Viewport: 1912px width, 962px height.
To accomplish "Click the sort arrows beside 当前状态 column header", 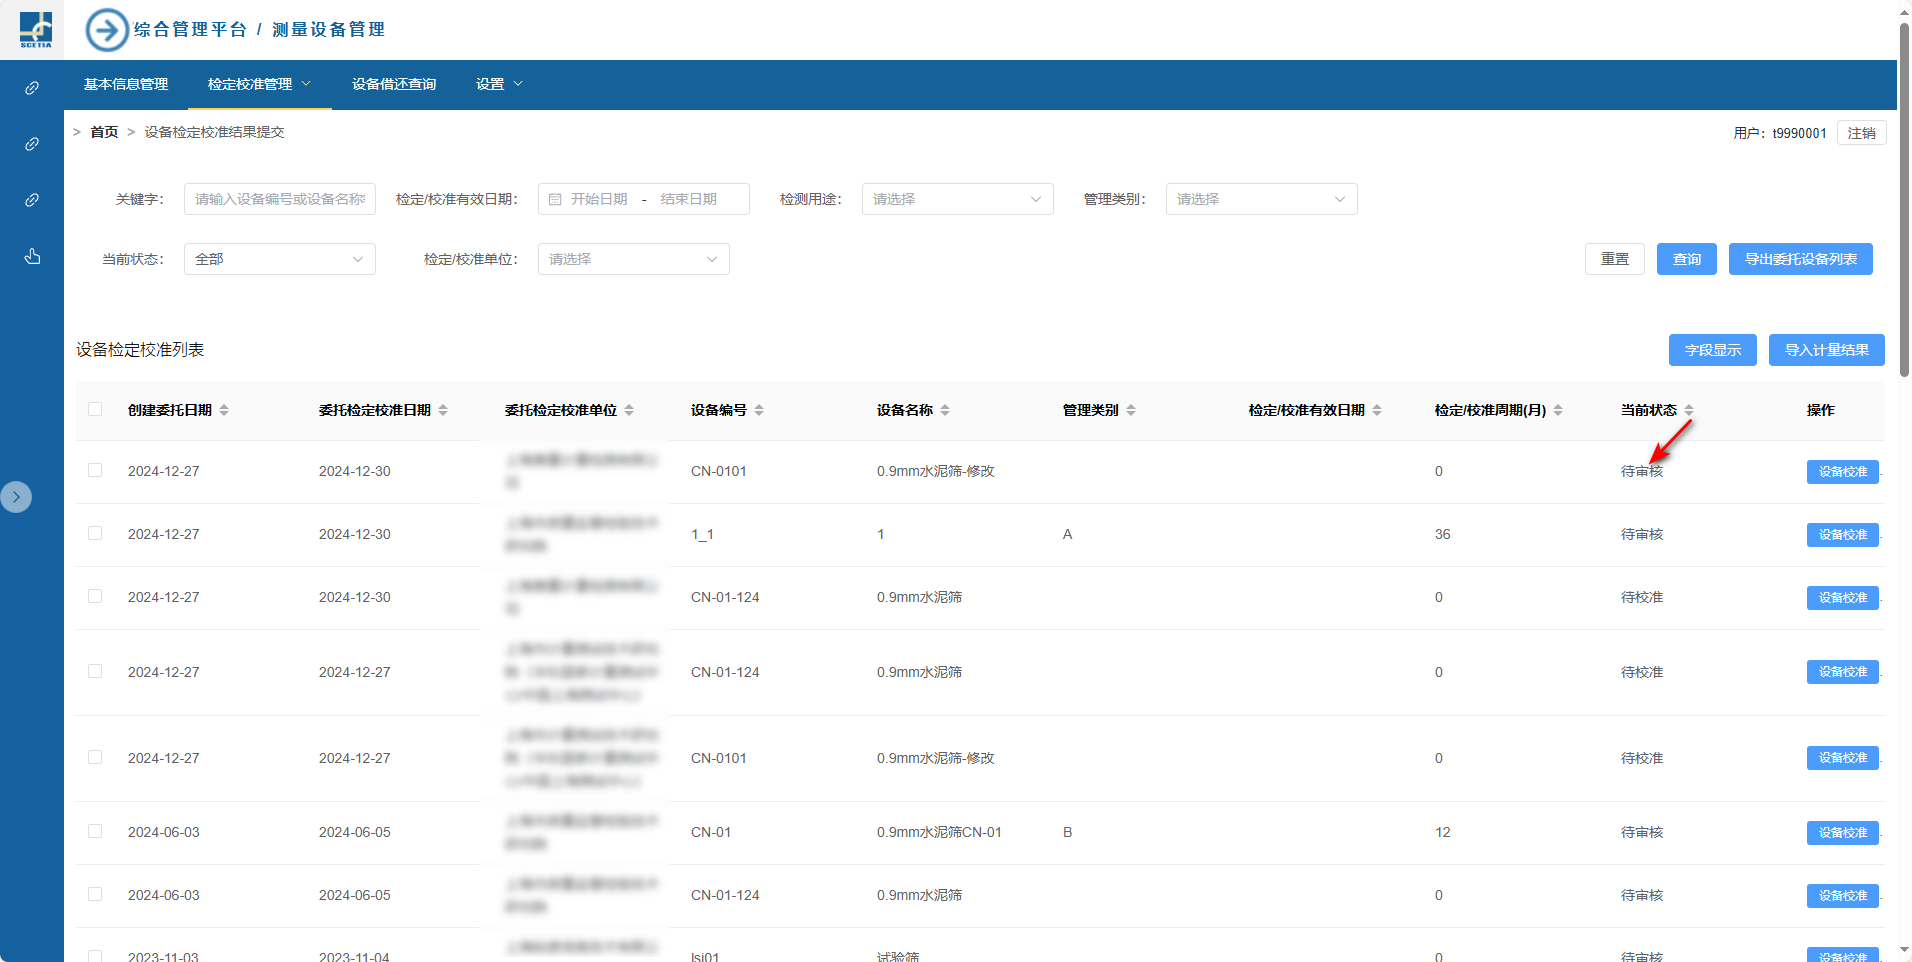I will [x=1689, y=410].
